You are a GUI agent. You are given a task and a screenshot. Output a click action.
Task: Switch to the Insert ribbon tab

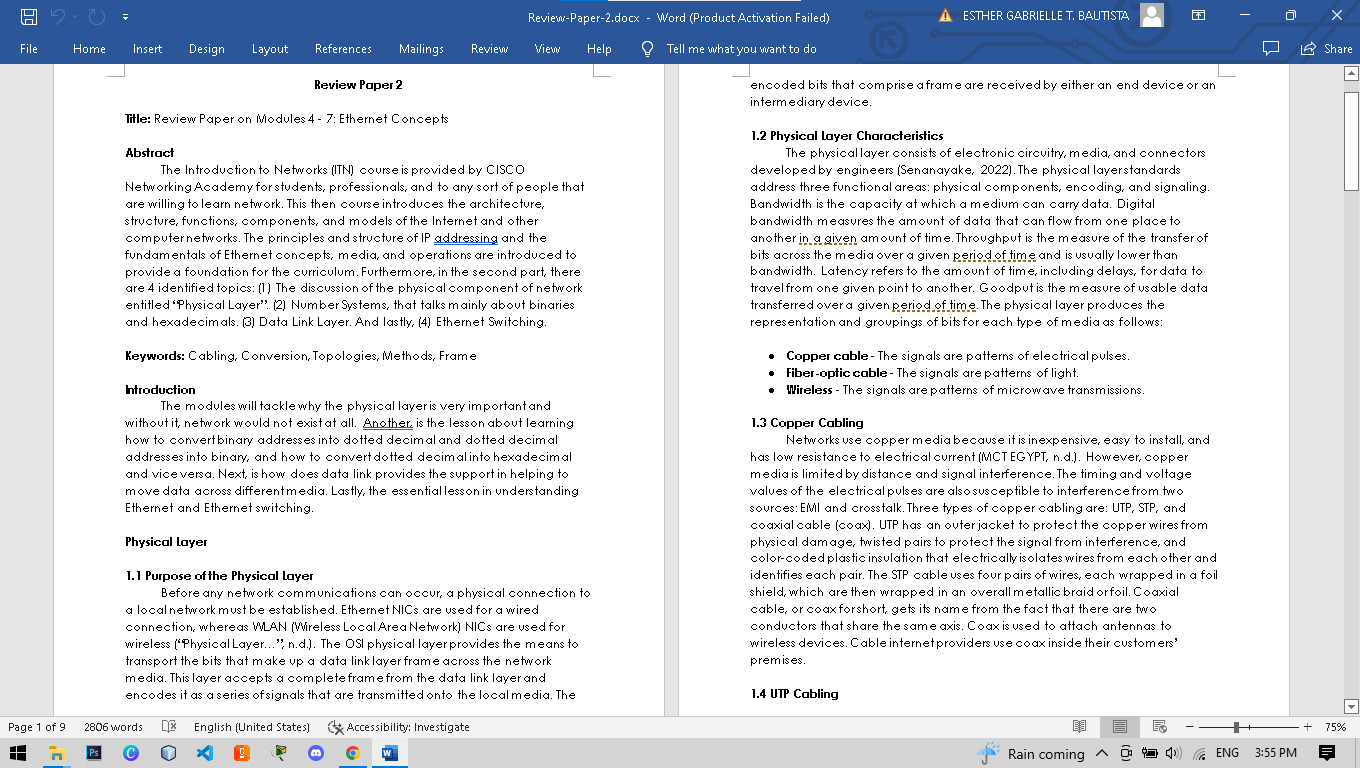[x=147, y=49]
